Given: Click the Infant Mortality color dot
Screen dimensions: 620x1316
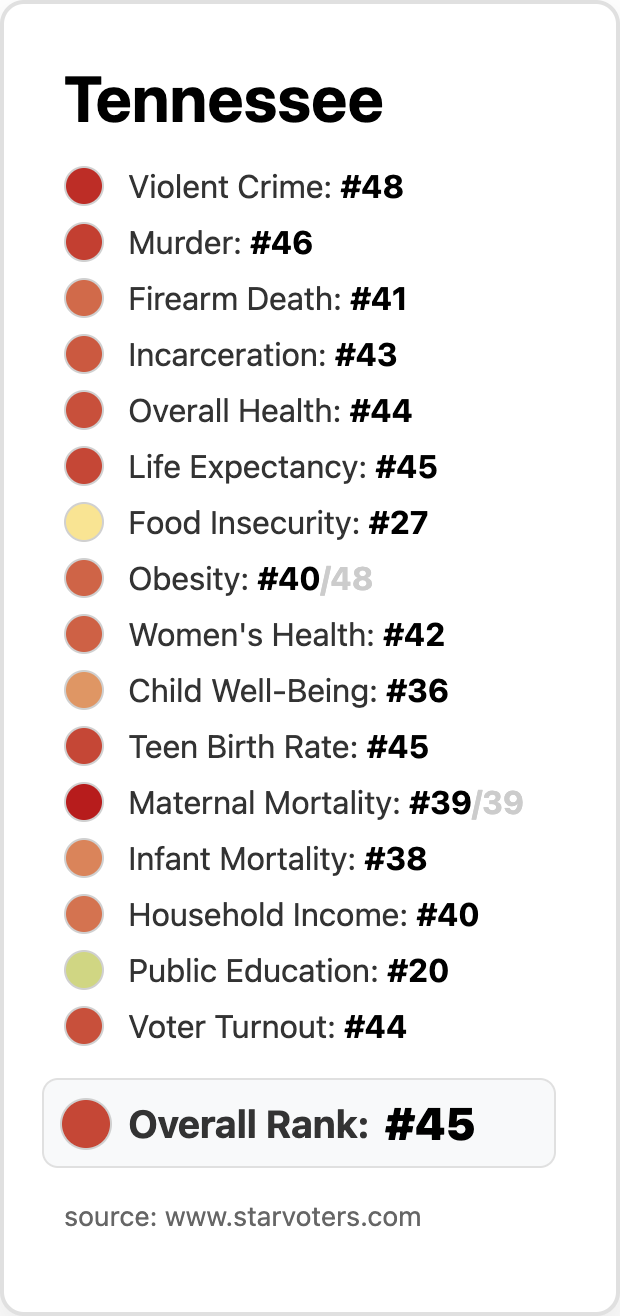Looking at the screenshot, I should tap(84, 859).
